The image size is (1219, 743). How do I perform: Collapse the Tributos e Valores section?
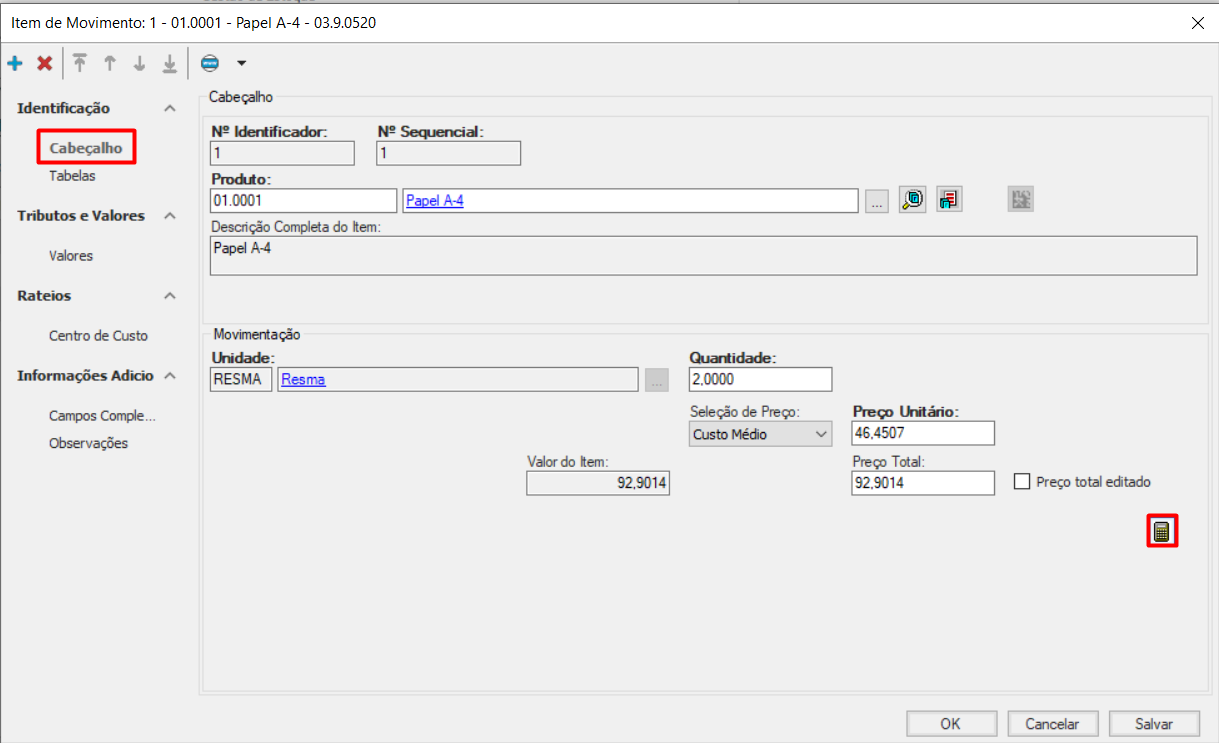pos(170,216)
